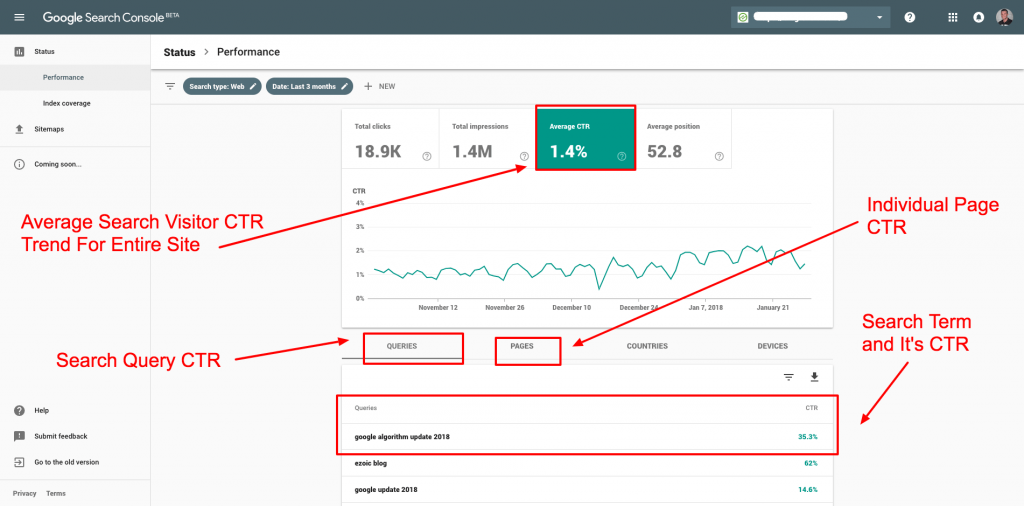Viewport: 1024px width, 506px height.
Task: Switch to the DEVICES tab
Action: (773, 346)
